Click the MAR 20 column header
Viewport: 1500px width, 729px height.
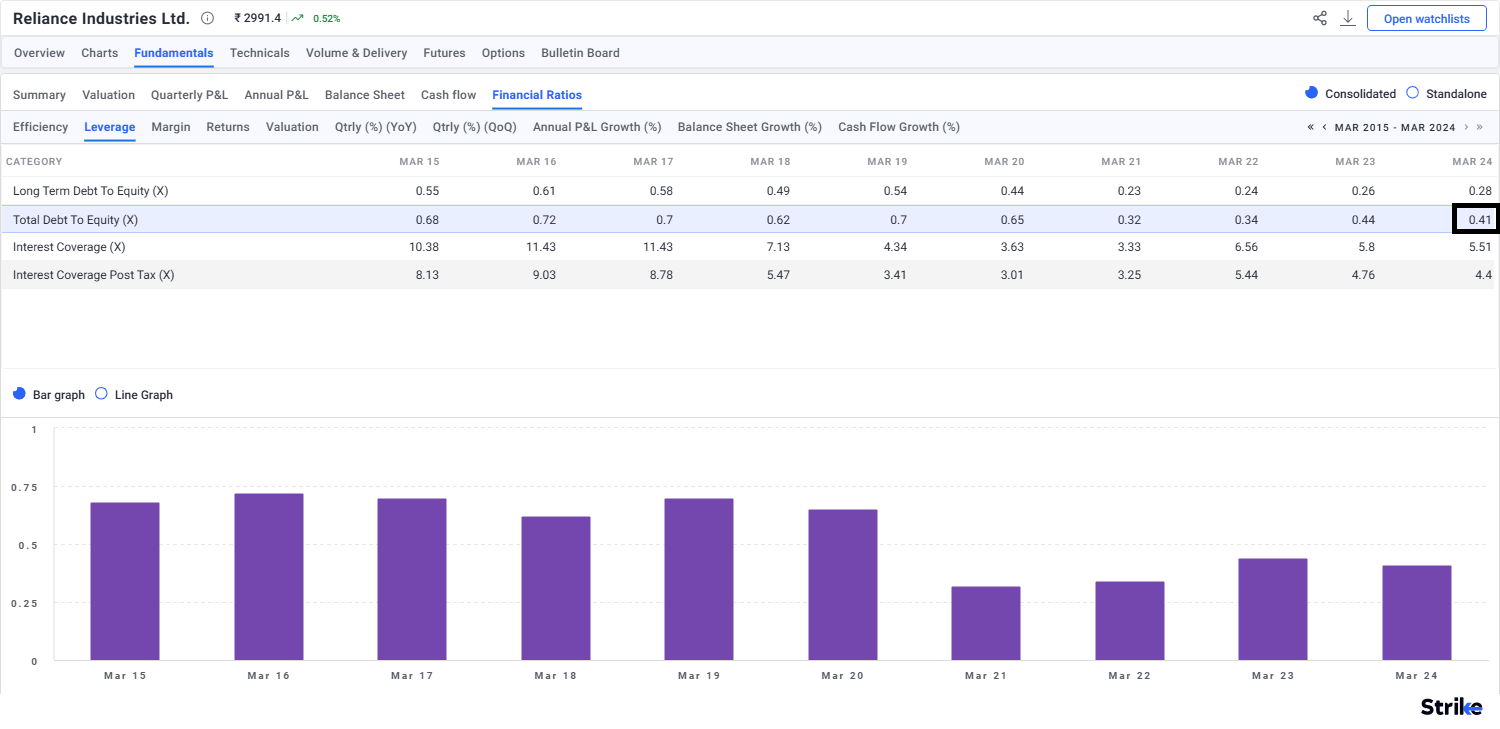coord(1003,161)
